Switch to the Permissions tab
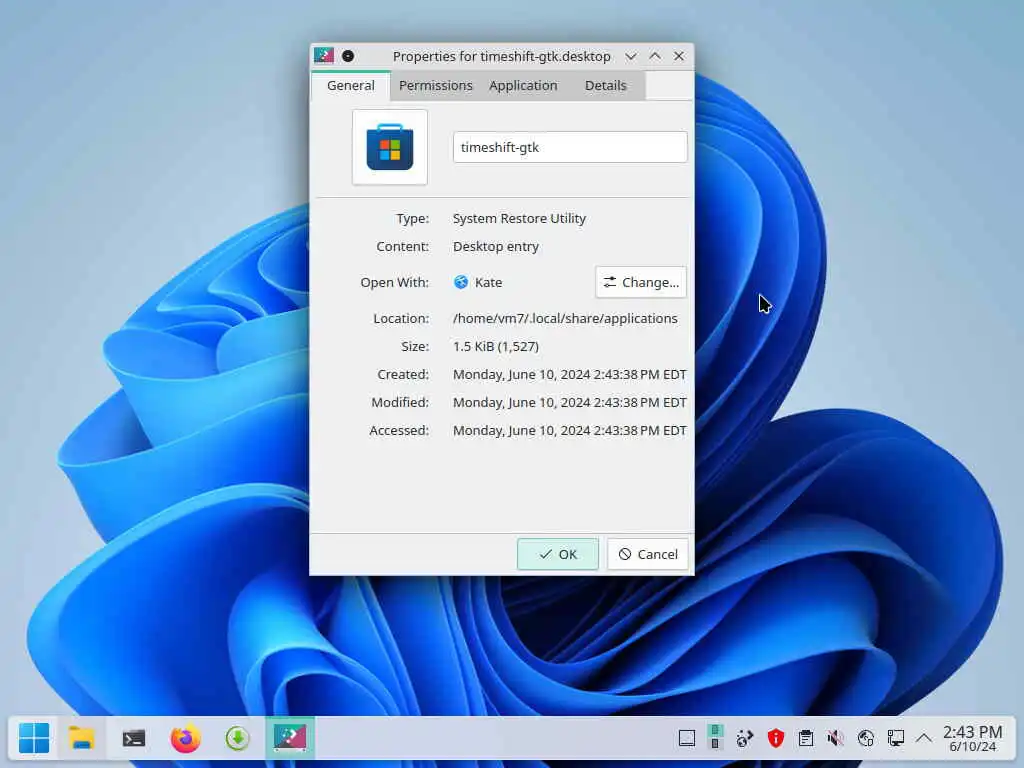Viewport: 1024px width, 768px height. [x=436, y=86]
